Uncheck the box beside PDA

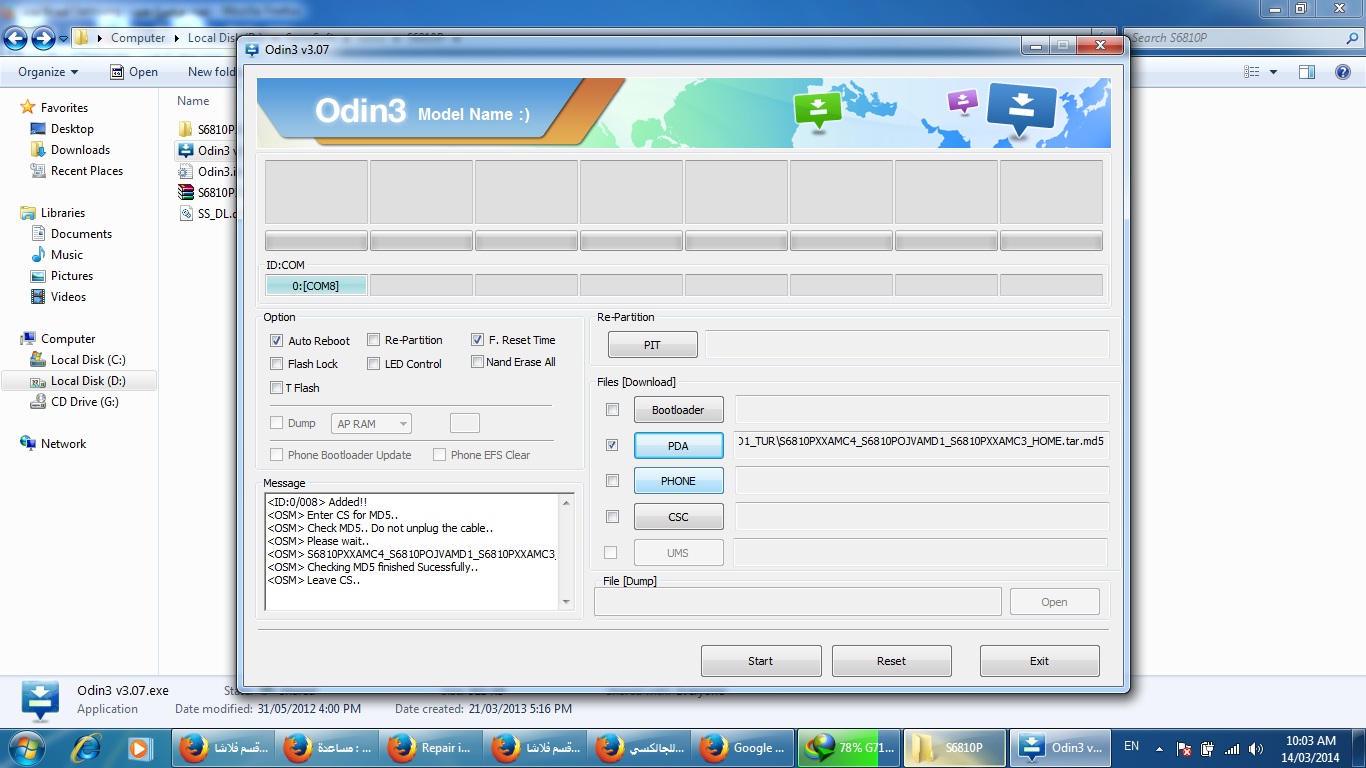(x=612, y=445)
